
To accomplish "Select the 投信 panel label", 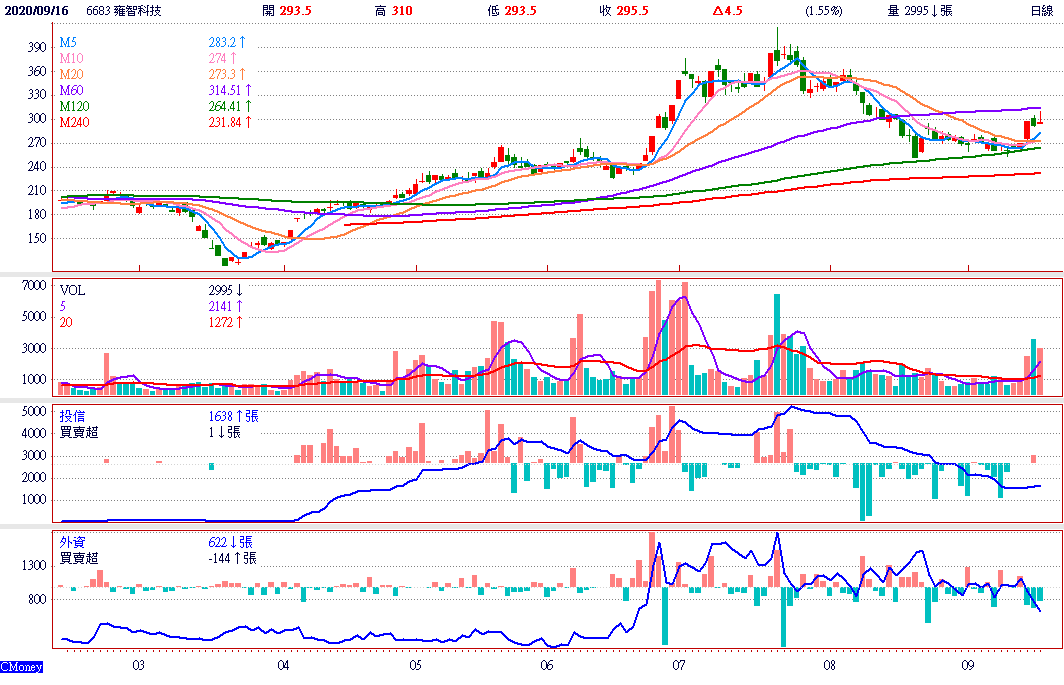I will coord(72,415).
